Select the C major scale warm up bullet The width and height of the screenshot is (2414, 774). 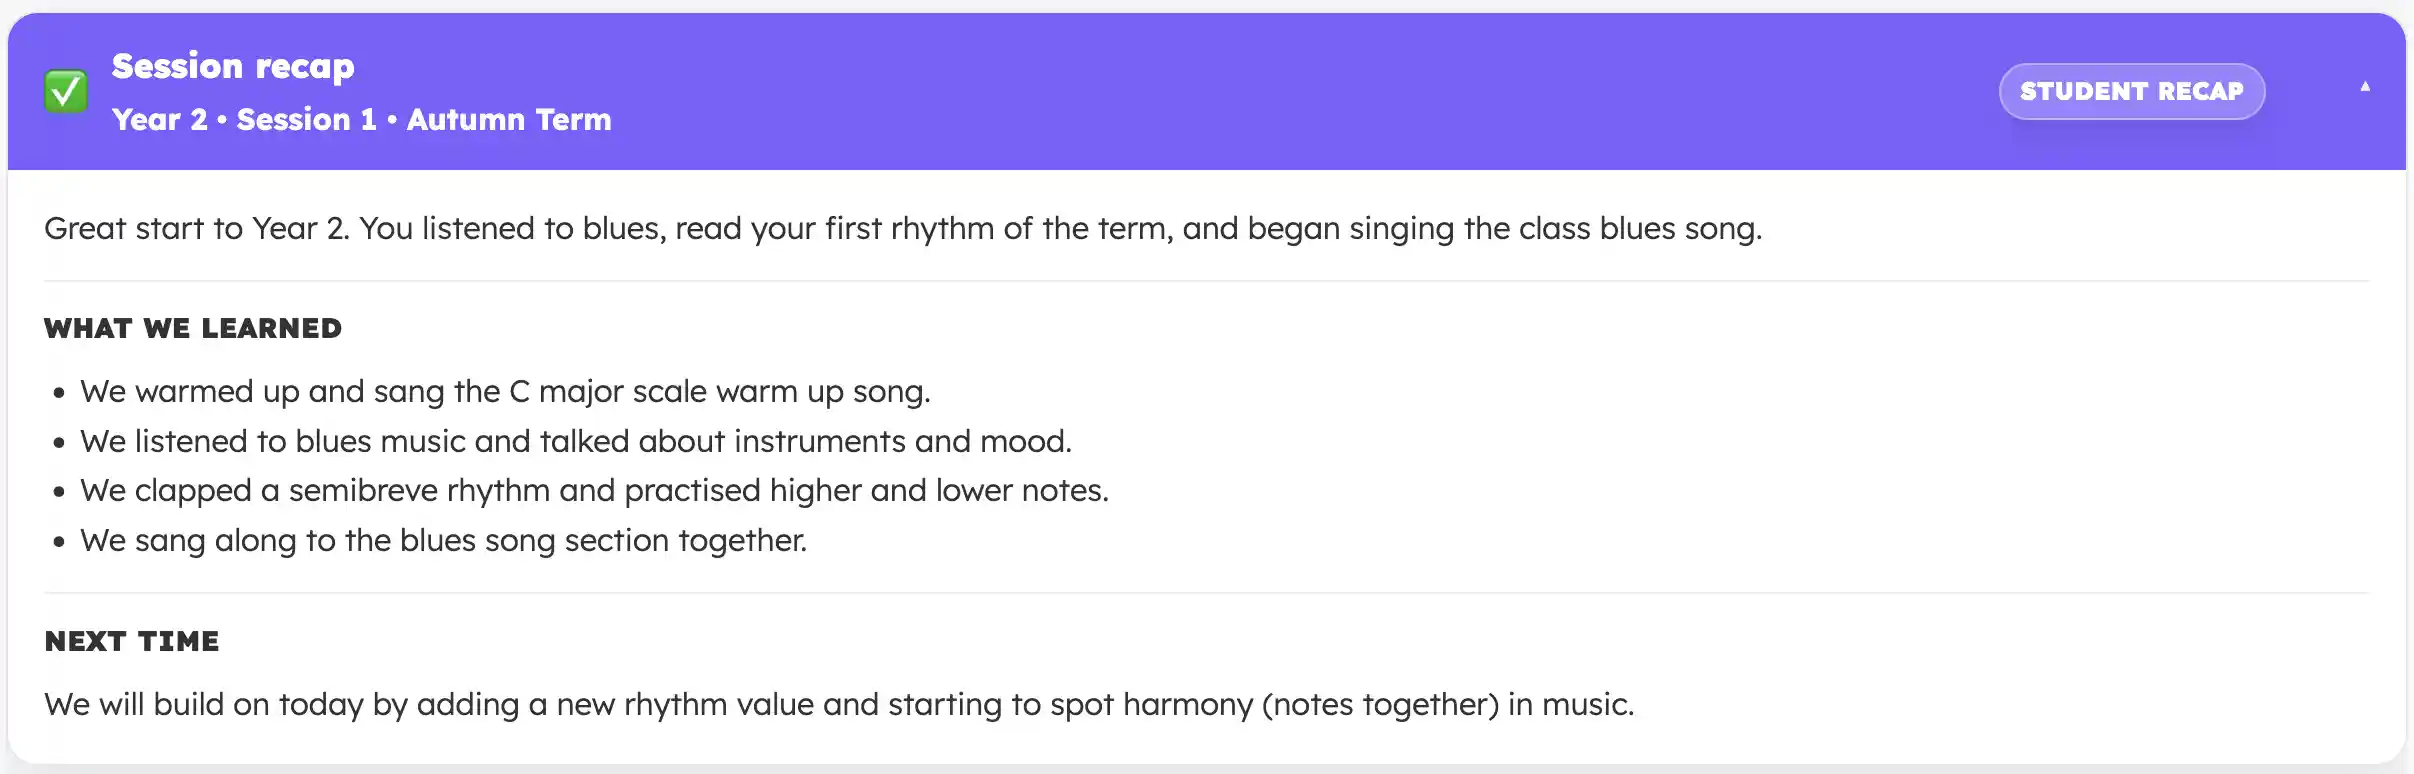pyautogui.click(x=505, y=392)
